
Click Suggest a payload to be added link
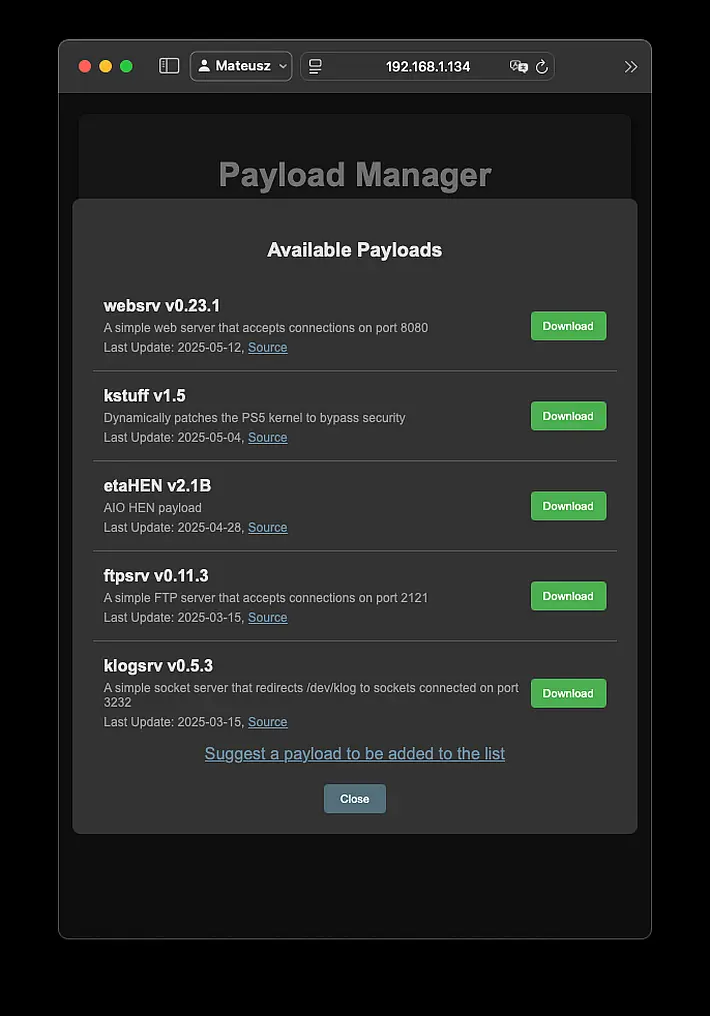[354, 754]
